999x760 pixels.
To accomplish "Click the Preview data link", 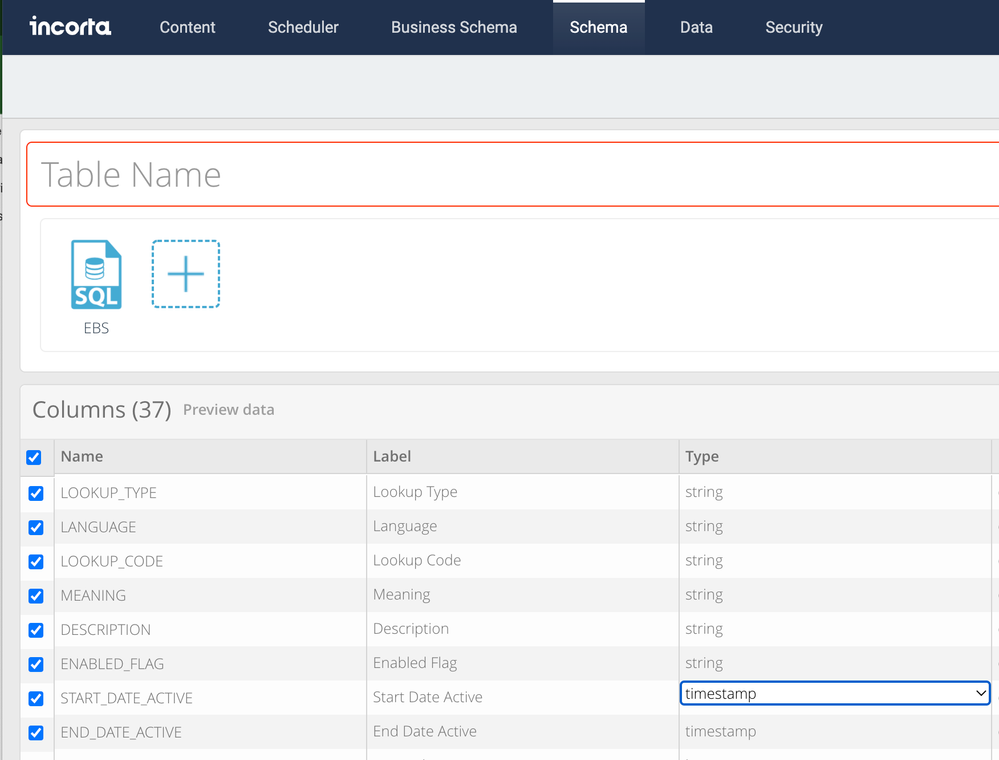I will point(228,410).
